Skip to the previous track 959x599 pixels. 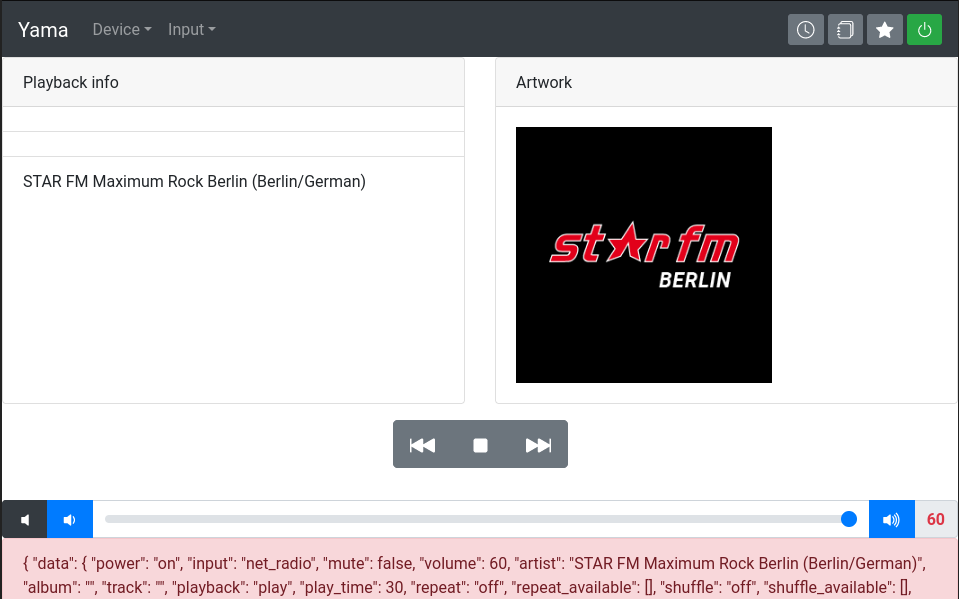423,445
